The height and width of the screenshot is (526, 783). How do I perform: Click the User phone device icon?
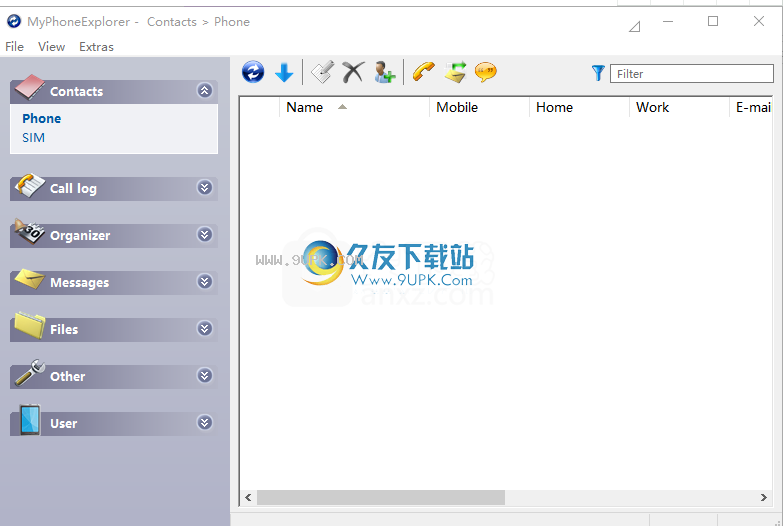click(x=30, y=420)
